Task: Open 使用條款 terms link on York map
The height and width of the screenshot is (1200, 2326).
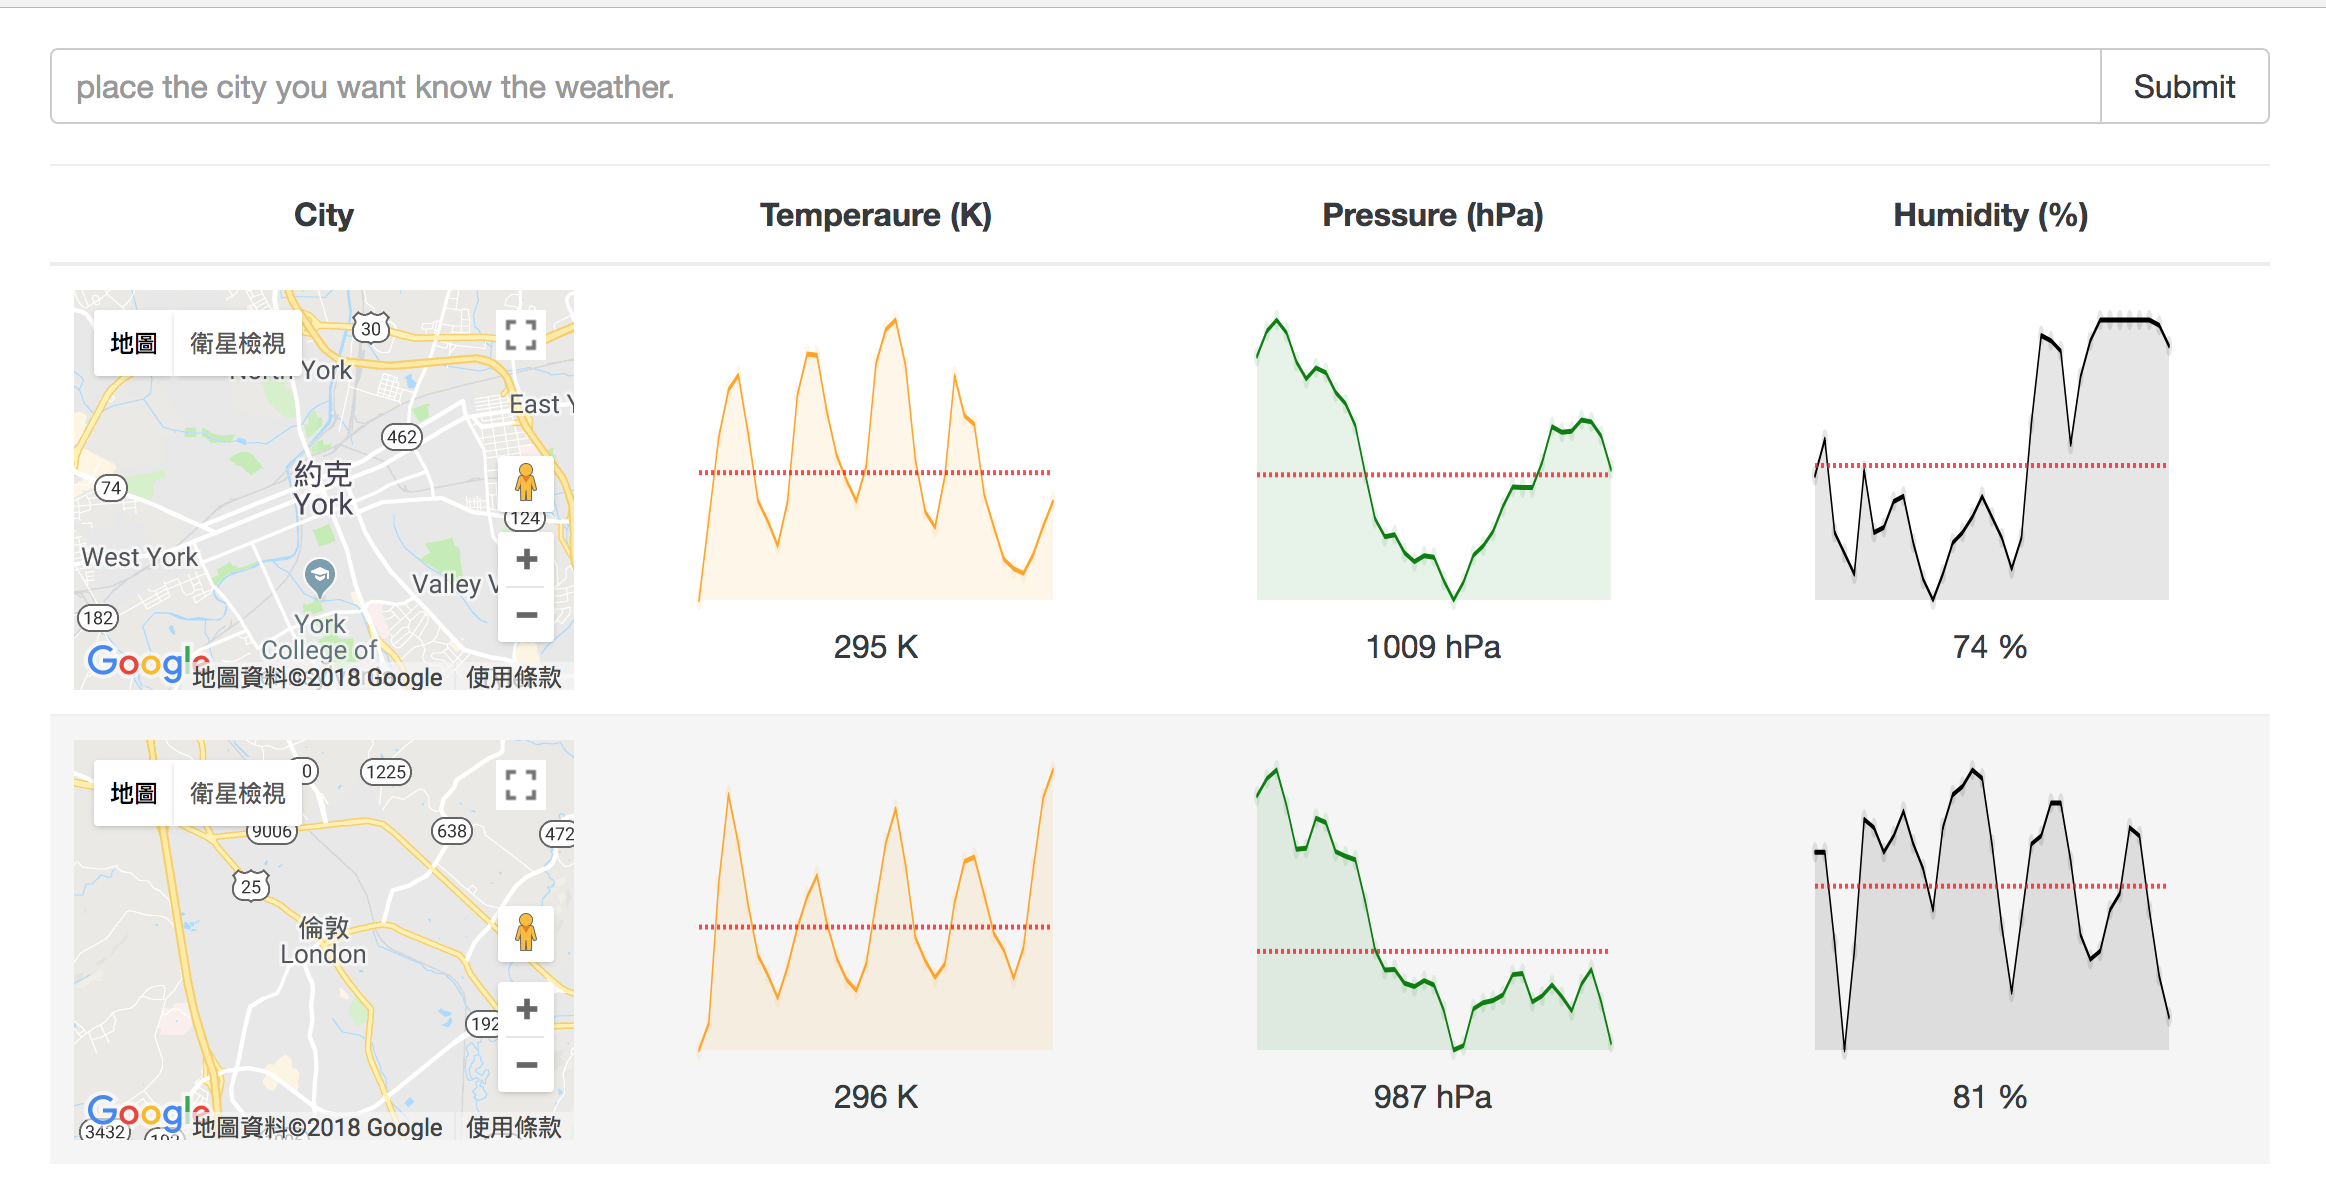Action: tap(514, 677)
